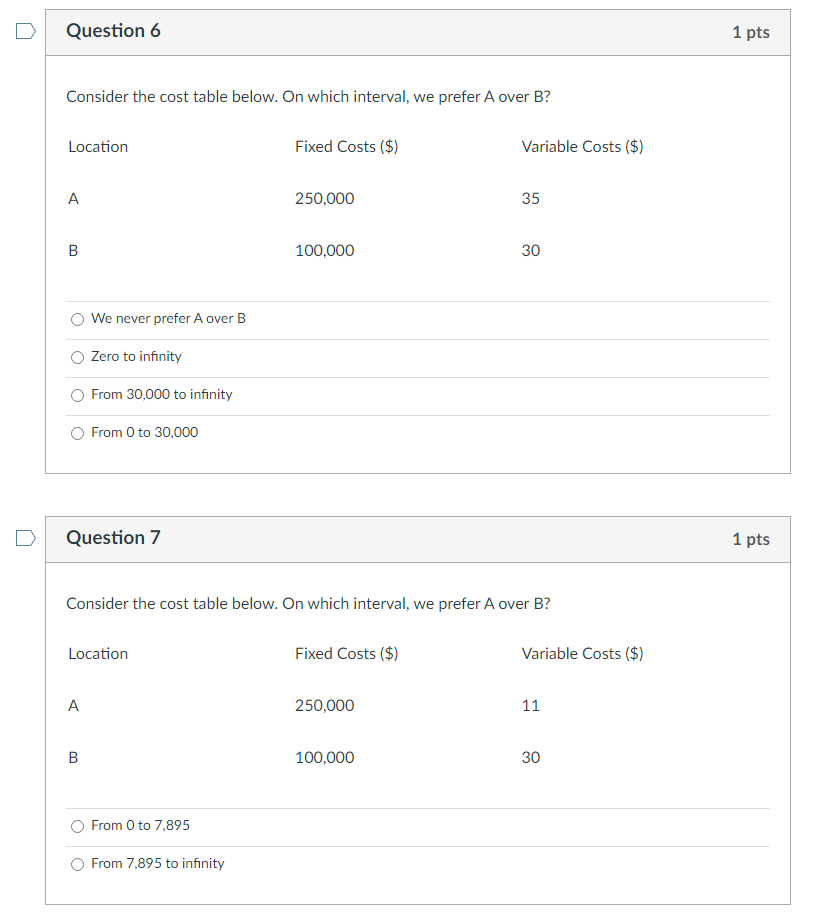Click the flag icon beside Question 7
The height and width of the screenshot is (922, 830).
point(24,537)
